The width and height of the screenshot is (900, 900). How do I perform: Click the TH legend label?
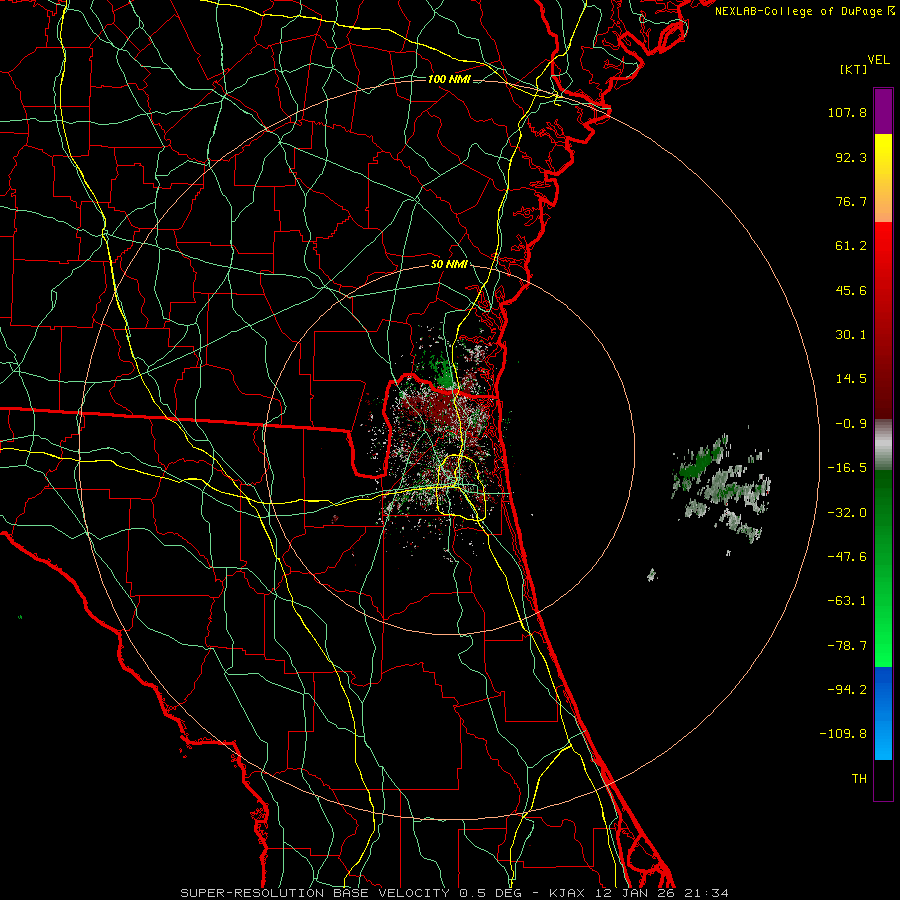859,779
